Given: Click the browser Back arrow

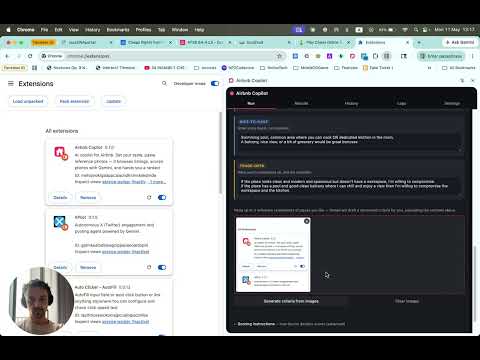Looking at the screenshot, I should 7,56.
